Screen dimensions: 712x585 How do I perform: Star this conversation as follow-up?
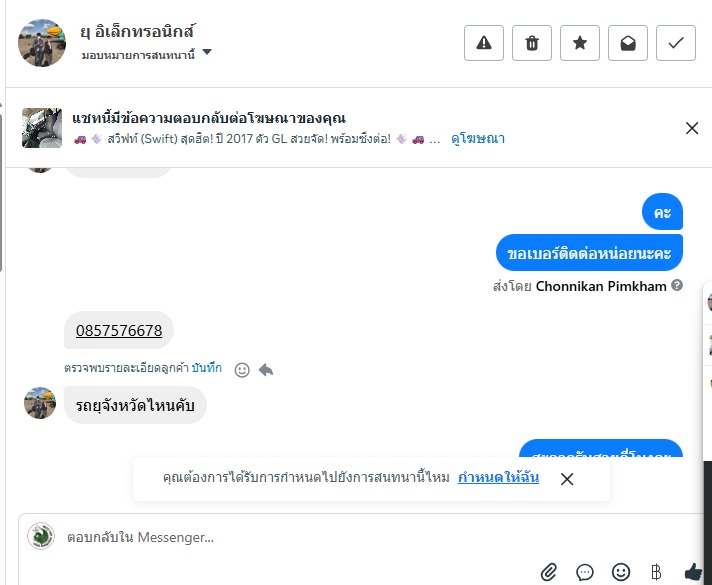tap(580, 43)
